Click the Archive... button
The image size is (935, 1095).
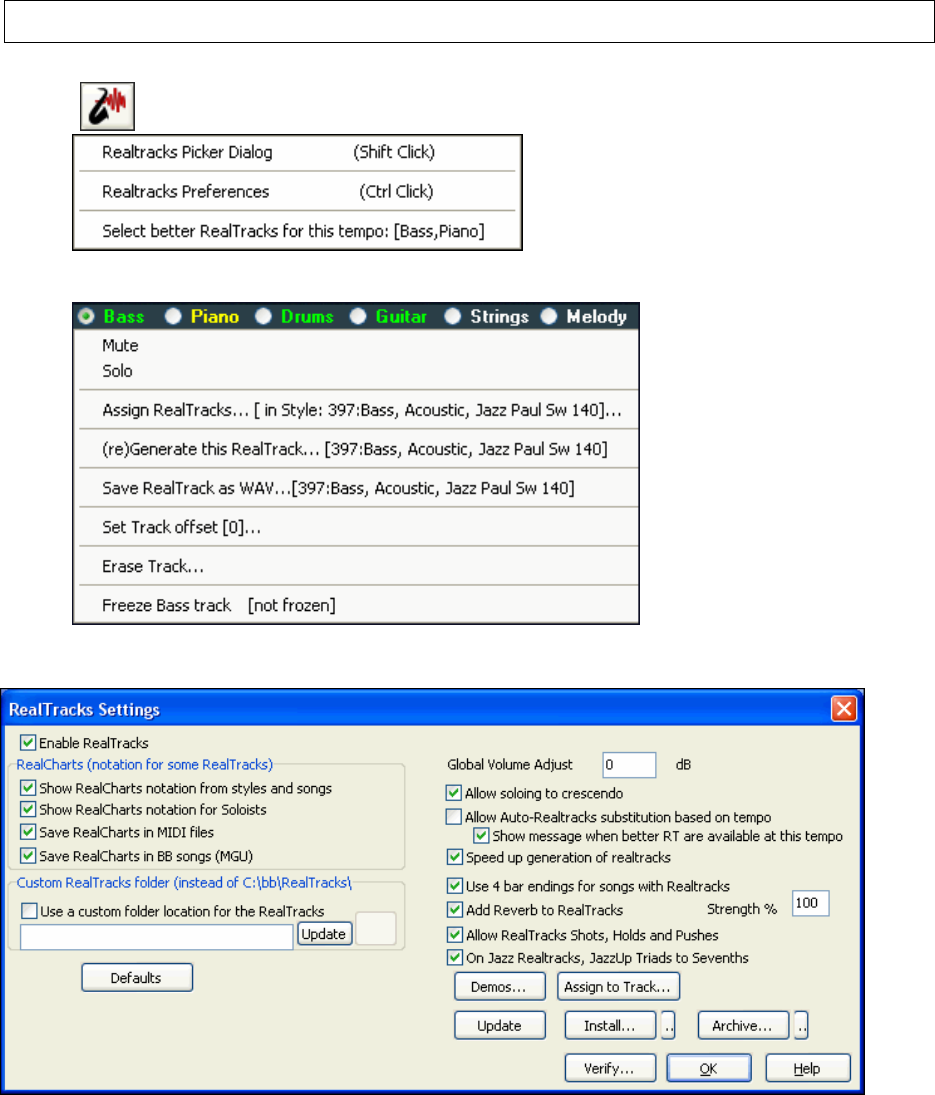click(x=743, y=1025)
